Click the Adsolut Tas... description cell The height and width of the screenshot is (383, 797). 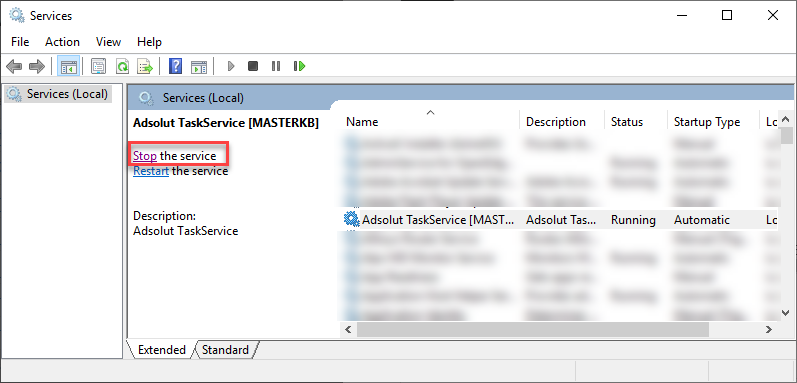(561, 220)
